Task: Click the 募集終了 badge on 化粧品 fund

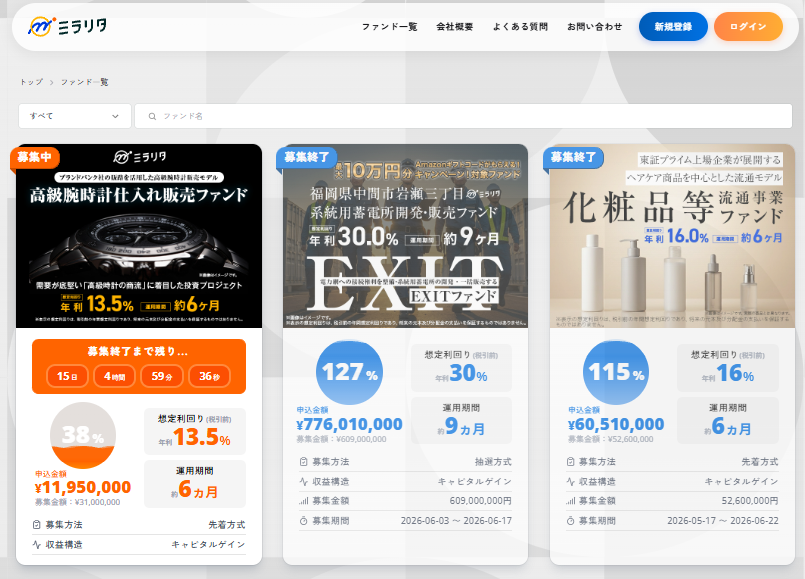Action: [x=573, y=157]
